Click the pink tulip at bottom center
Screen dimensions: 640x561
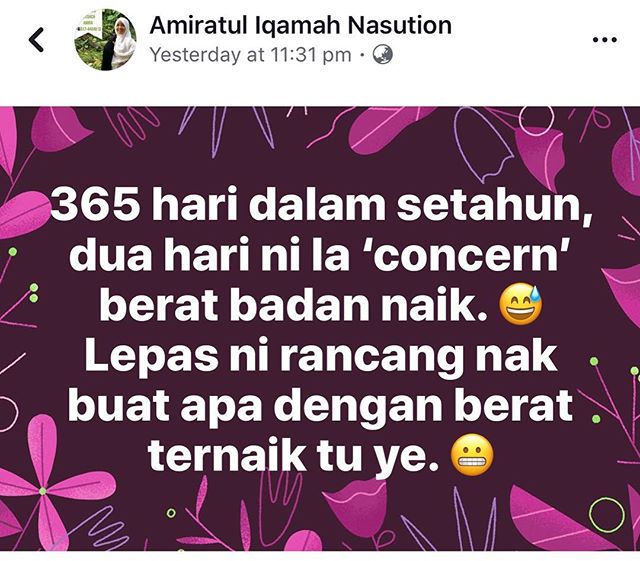pos(354,505)
